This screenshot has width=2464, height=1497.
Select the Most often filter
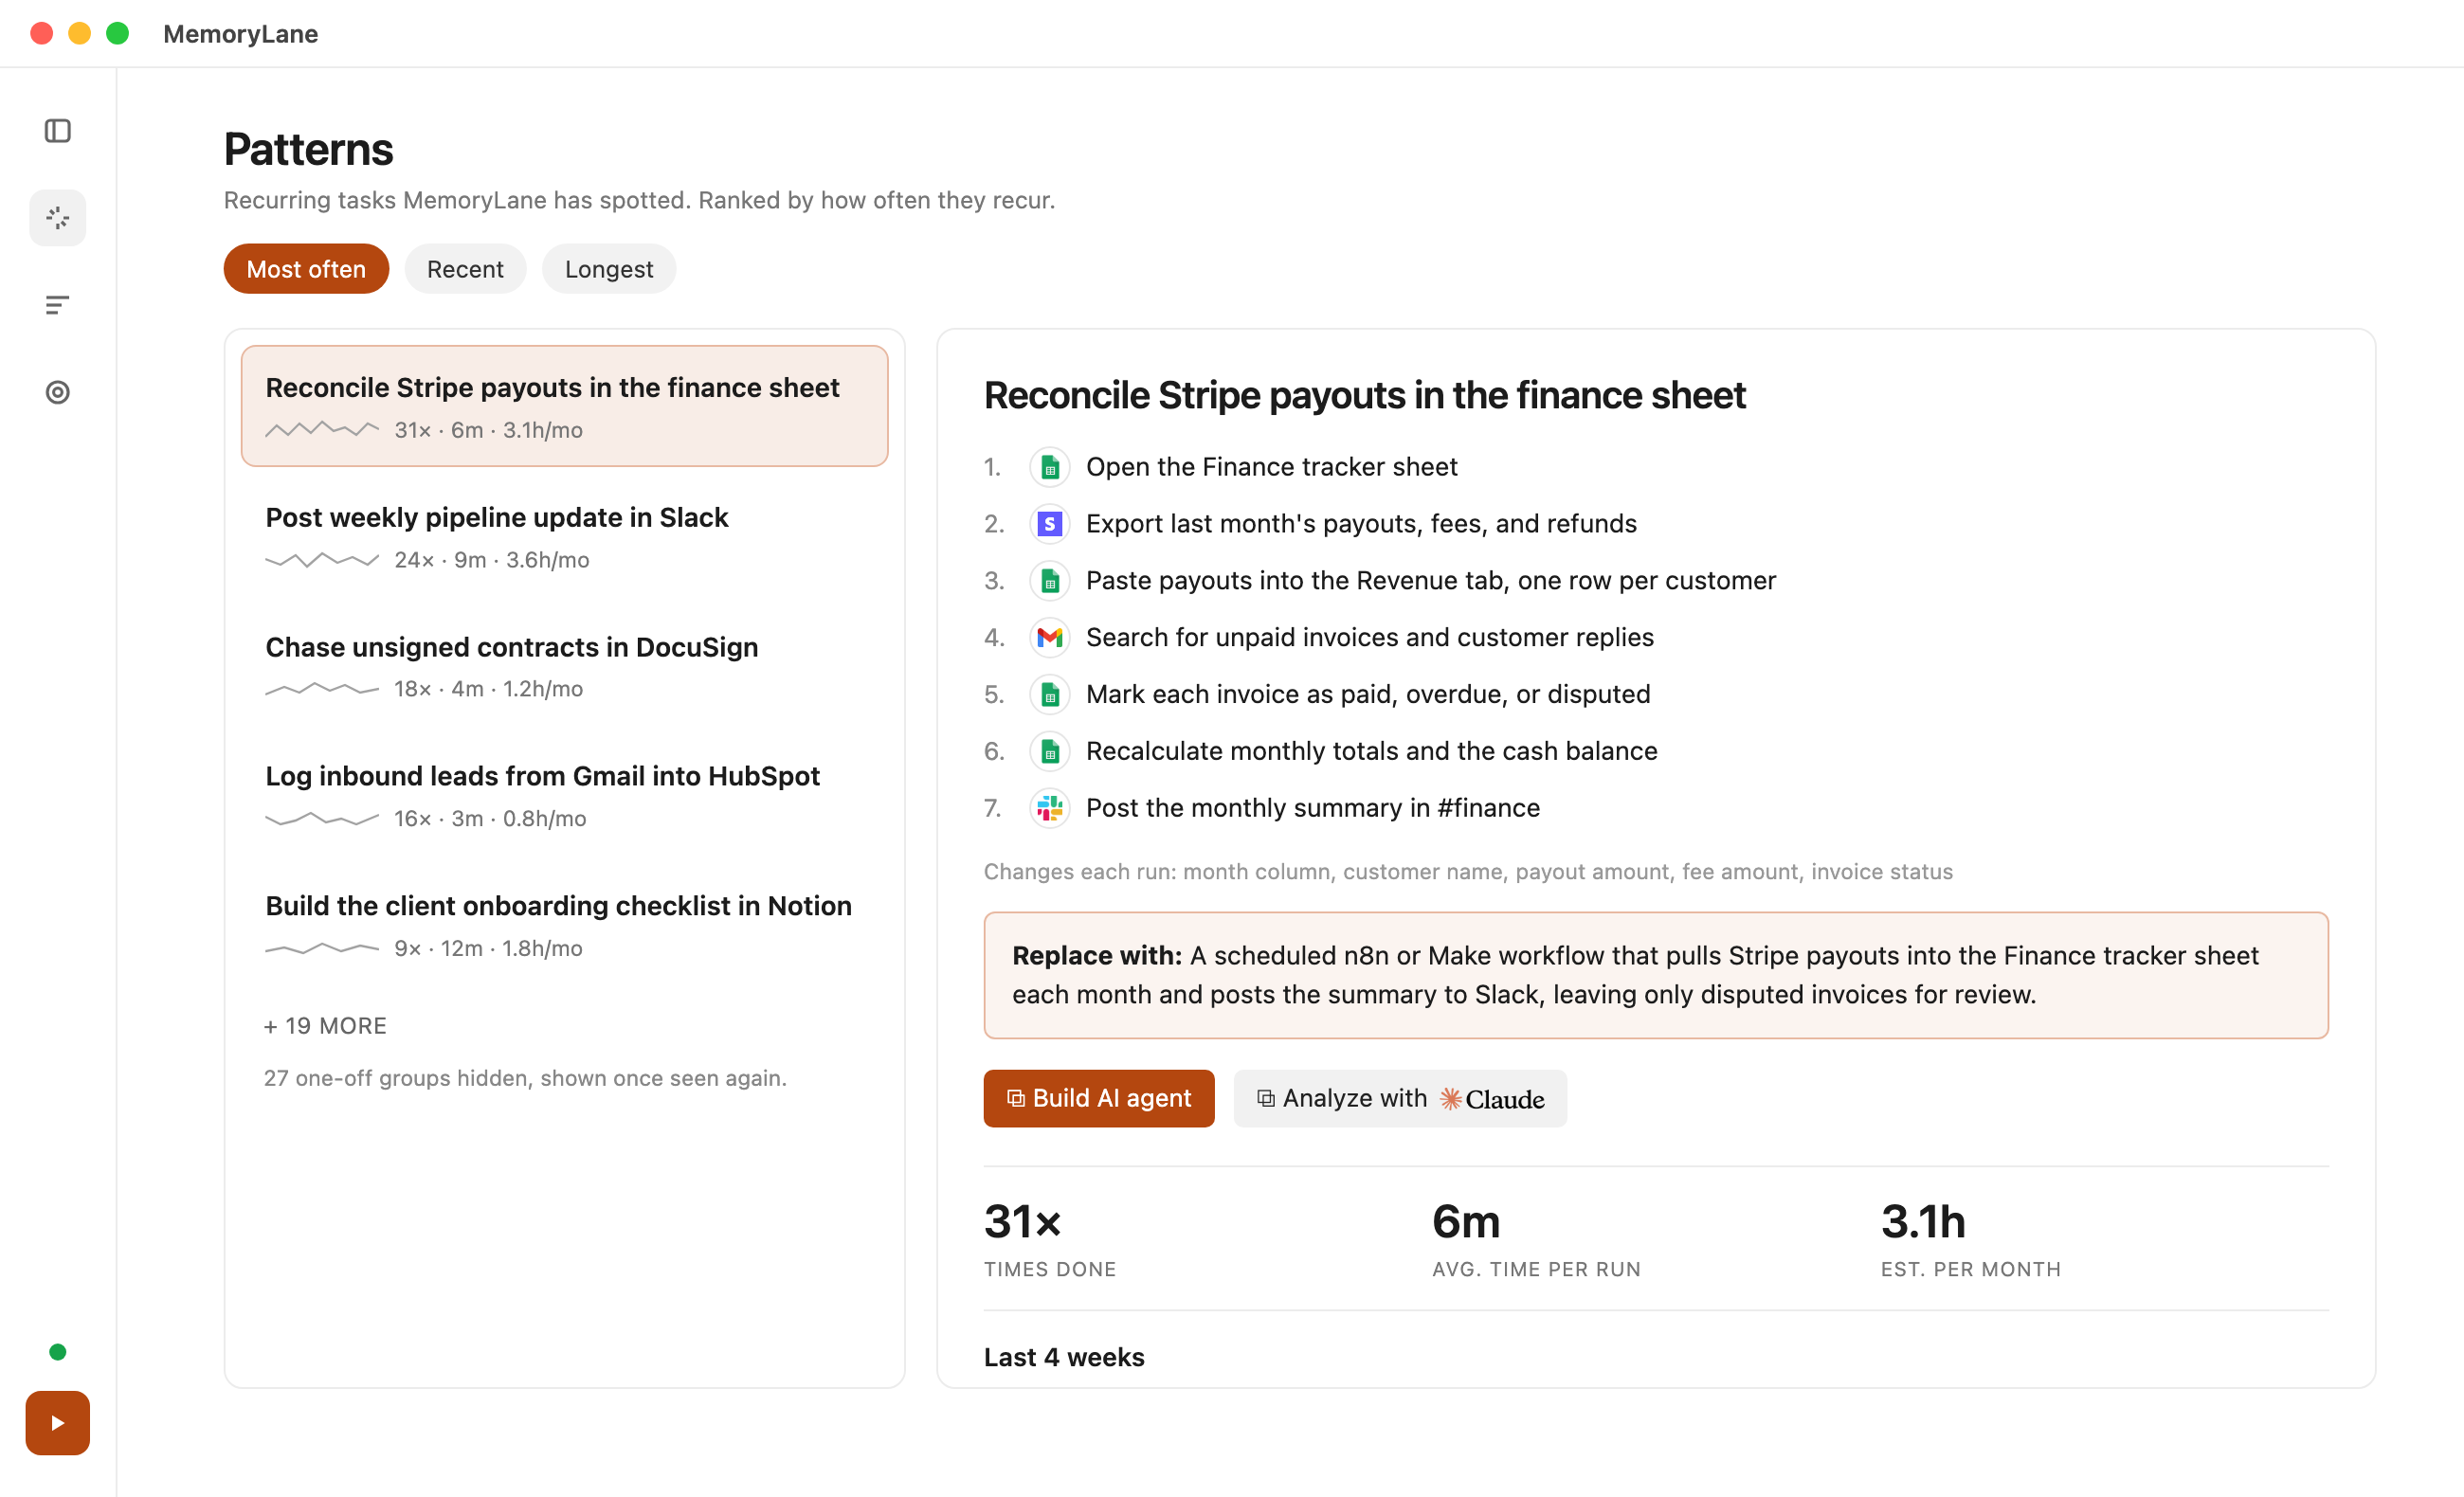306,269
